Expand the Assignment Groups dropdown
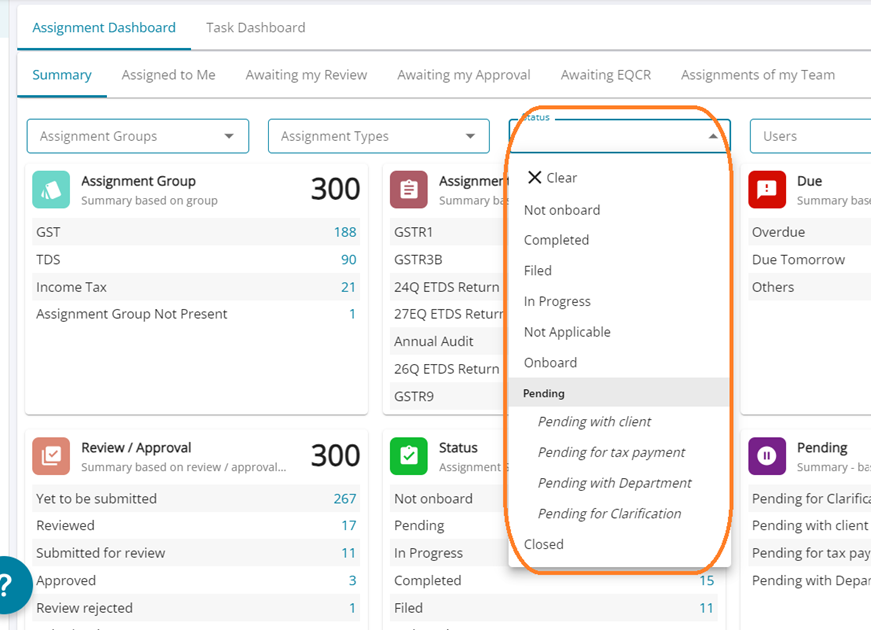Viewport: 871px width, 630px height. click(229, 136)
